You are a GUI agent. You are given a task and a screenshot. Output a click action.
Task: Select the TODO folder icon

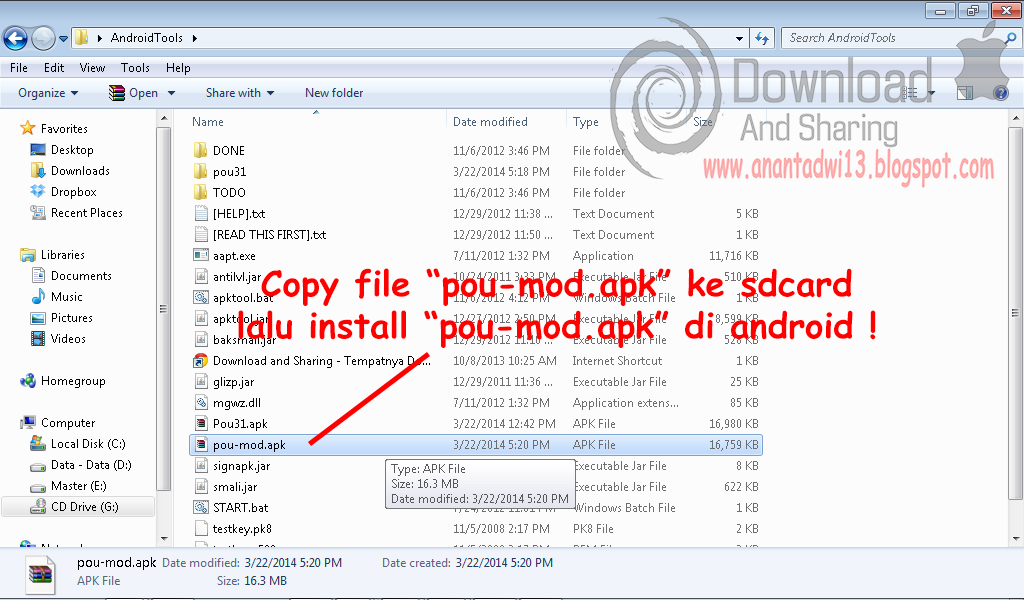(x=200, y=193)
